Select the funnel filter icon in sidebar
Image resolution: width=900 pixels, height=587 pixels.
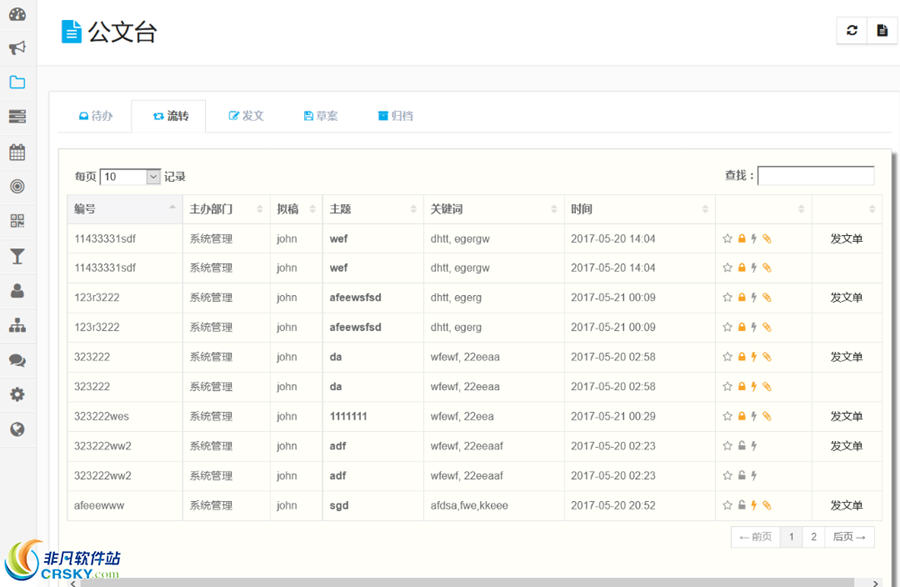point(16,256)
